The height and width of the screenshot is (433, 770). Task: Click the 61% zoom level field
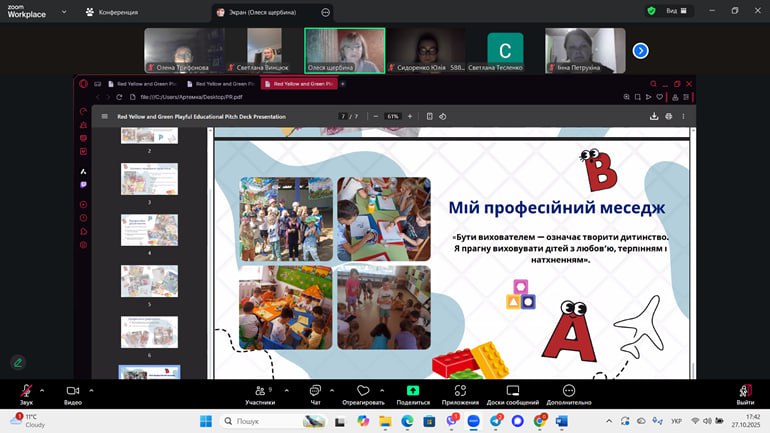coord(392,116)
